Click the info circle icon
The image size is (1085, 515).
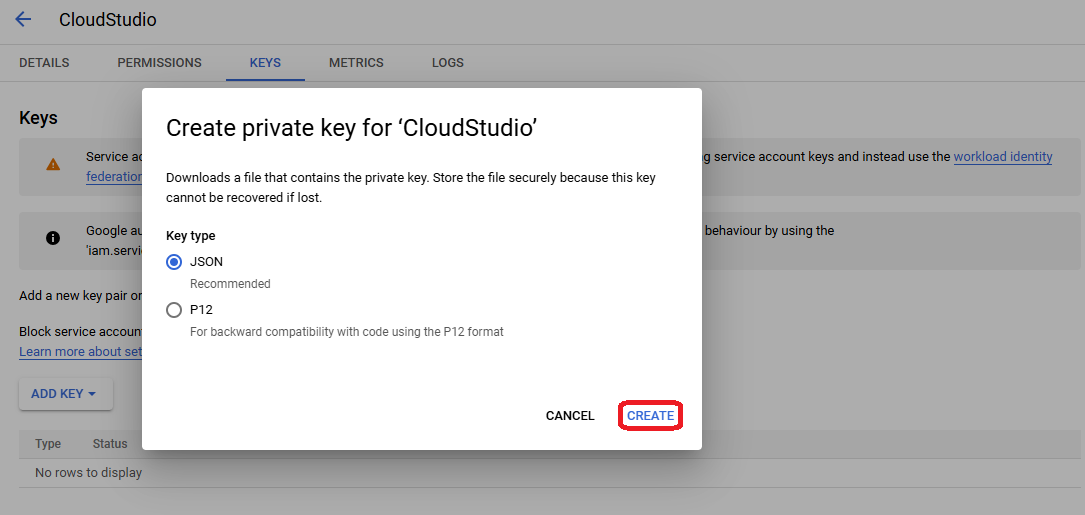(53, 238)
